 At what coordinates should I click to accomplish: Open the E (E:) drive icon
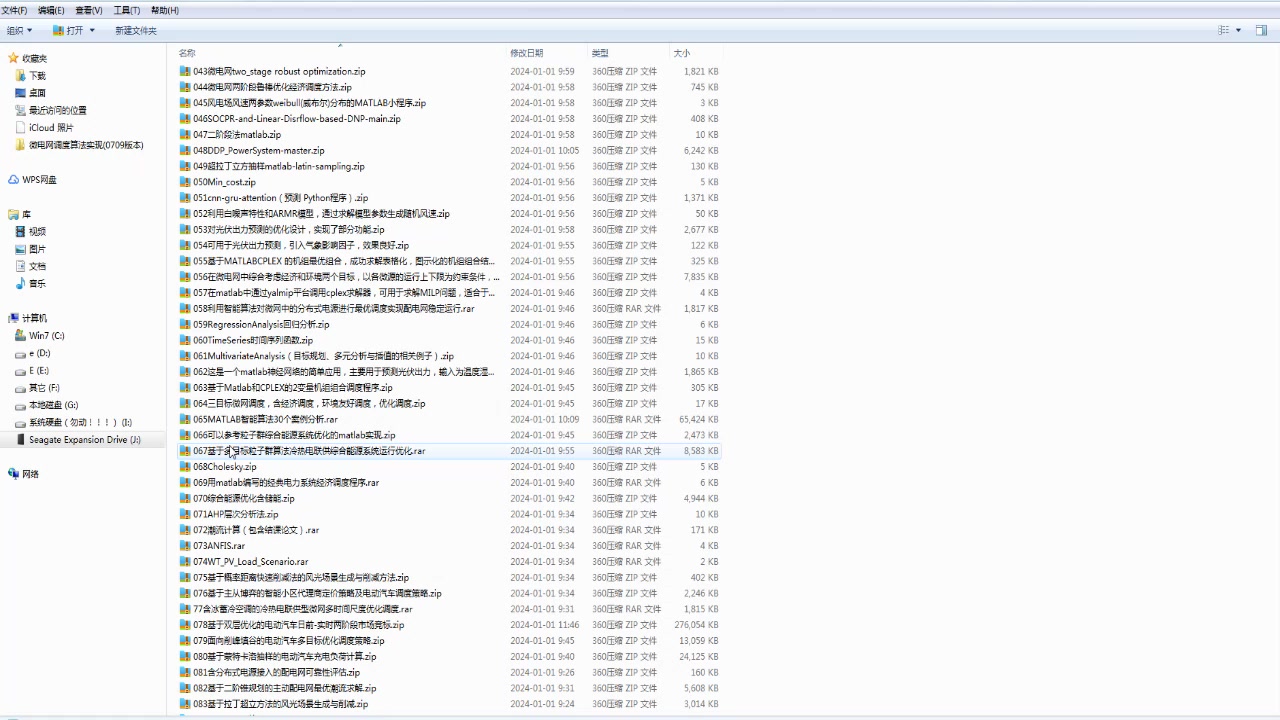(x=21, y=370)
